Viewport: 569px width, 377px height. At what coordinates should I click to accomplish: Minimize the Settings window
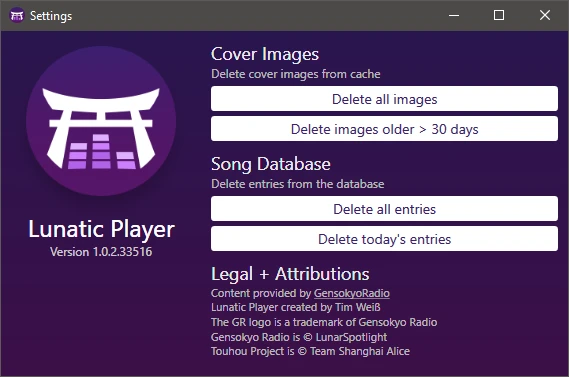[454, 15]
